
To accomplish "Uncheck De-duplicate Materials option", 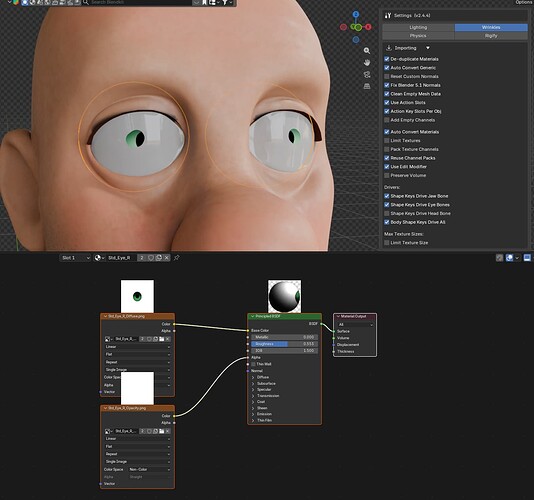I will coord(387,59).
